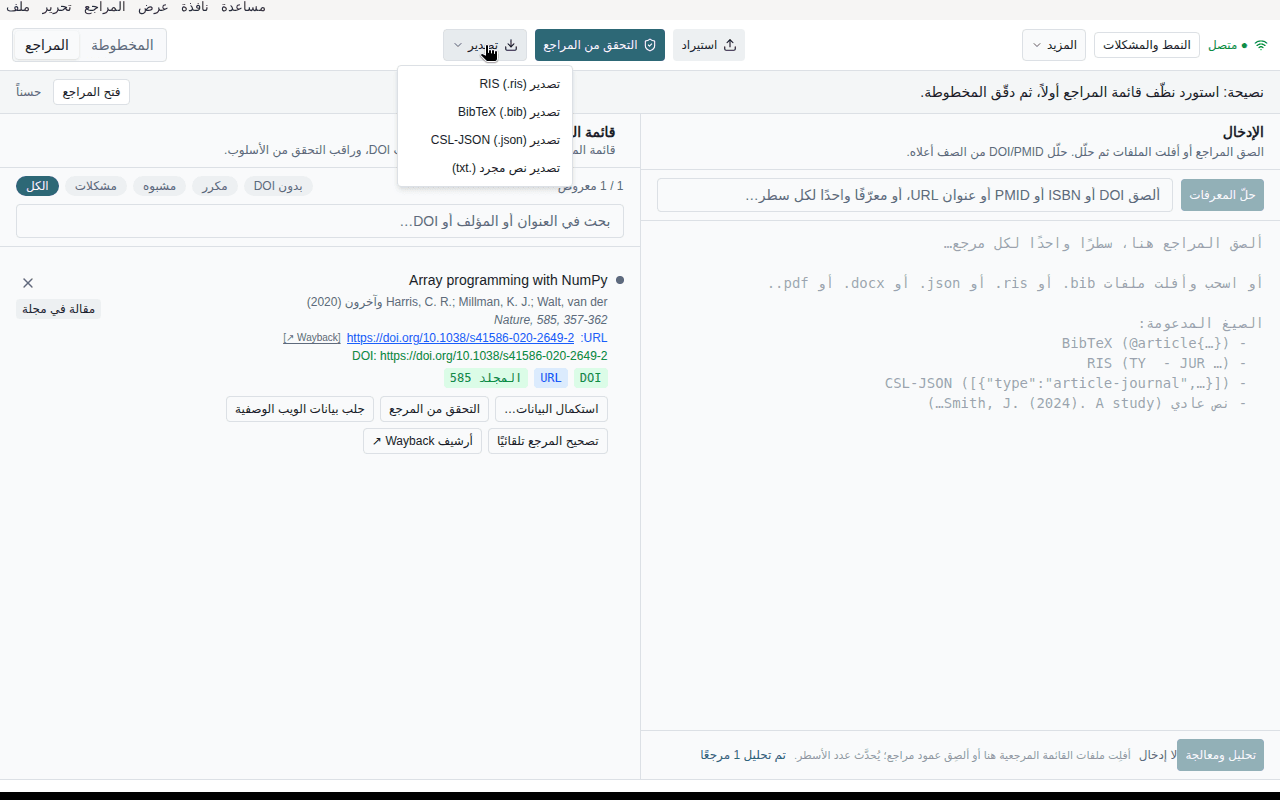Viewport: 1280px width, 800px height.
Task: Open the المزيد dropdown
Action: click(x=1053, y=45)
